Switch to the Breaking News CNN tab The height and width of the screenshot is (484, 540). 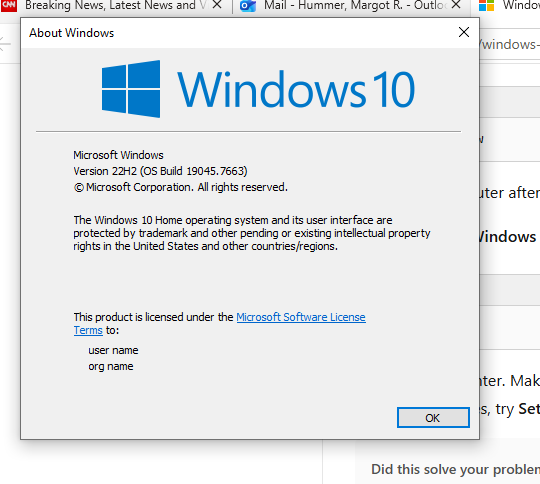point(110,5)
